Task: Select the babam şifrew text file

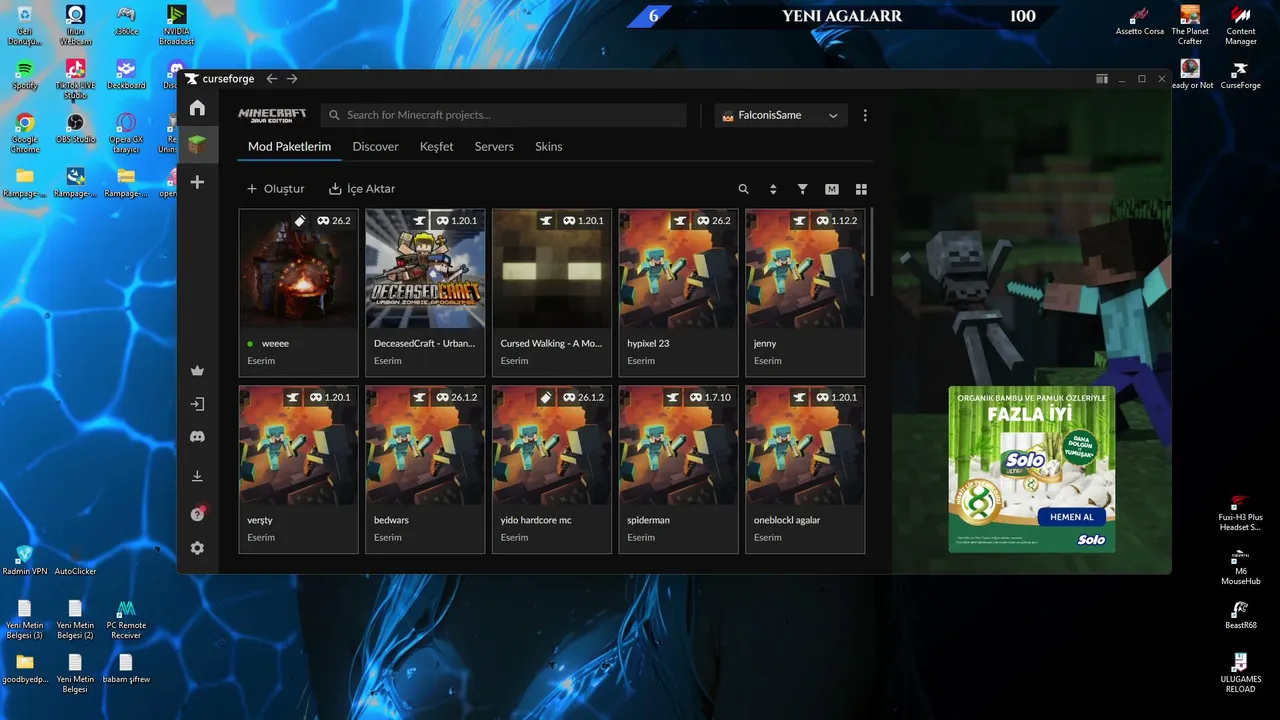Action: pyautogui.click(x=126, y=668)
